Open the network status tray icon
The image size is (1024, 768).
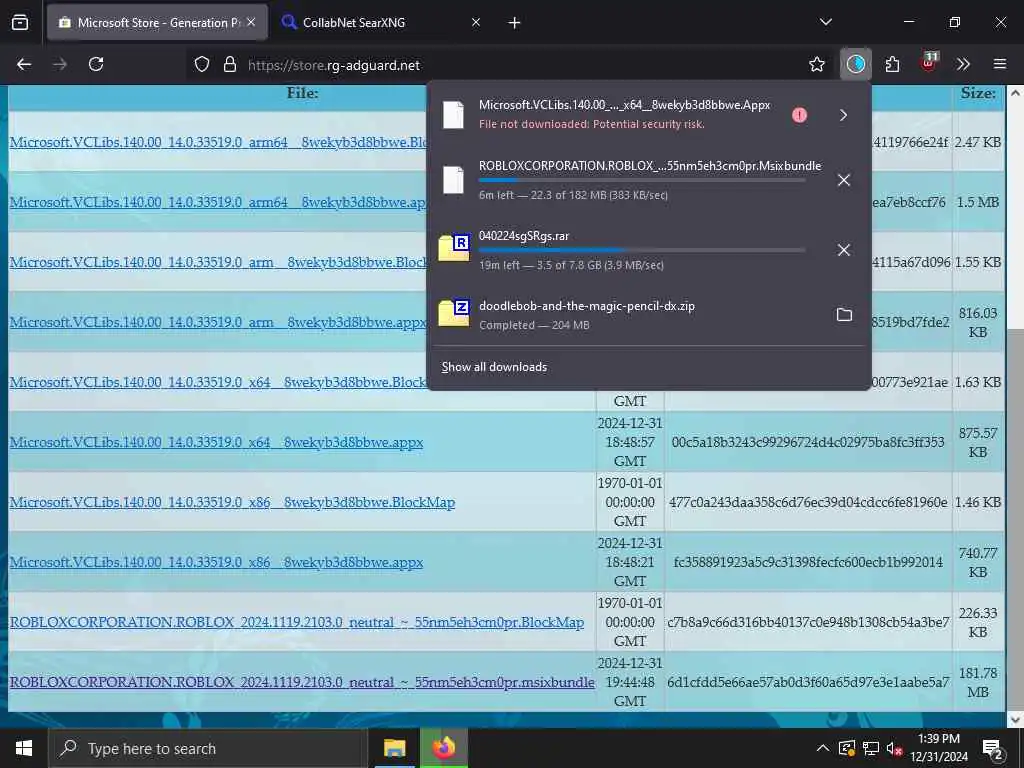(871, 748)
